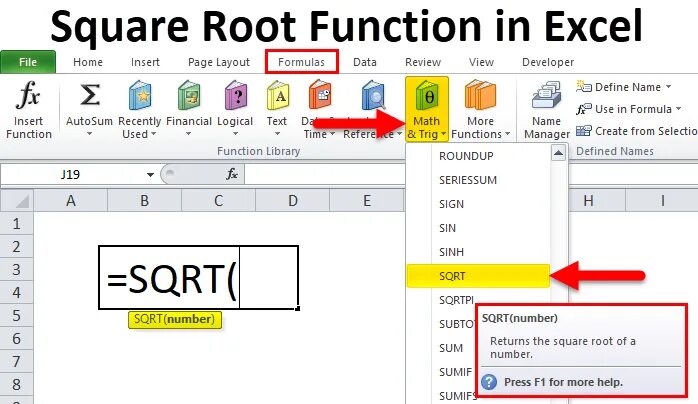Click the Create from Selection icon
698x404 pixels.
[584, 131]
